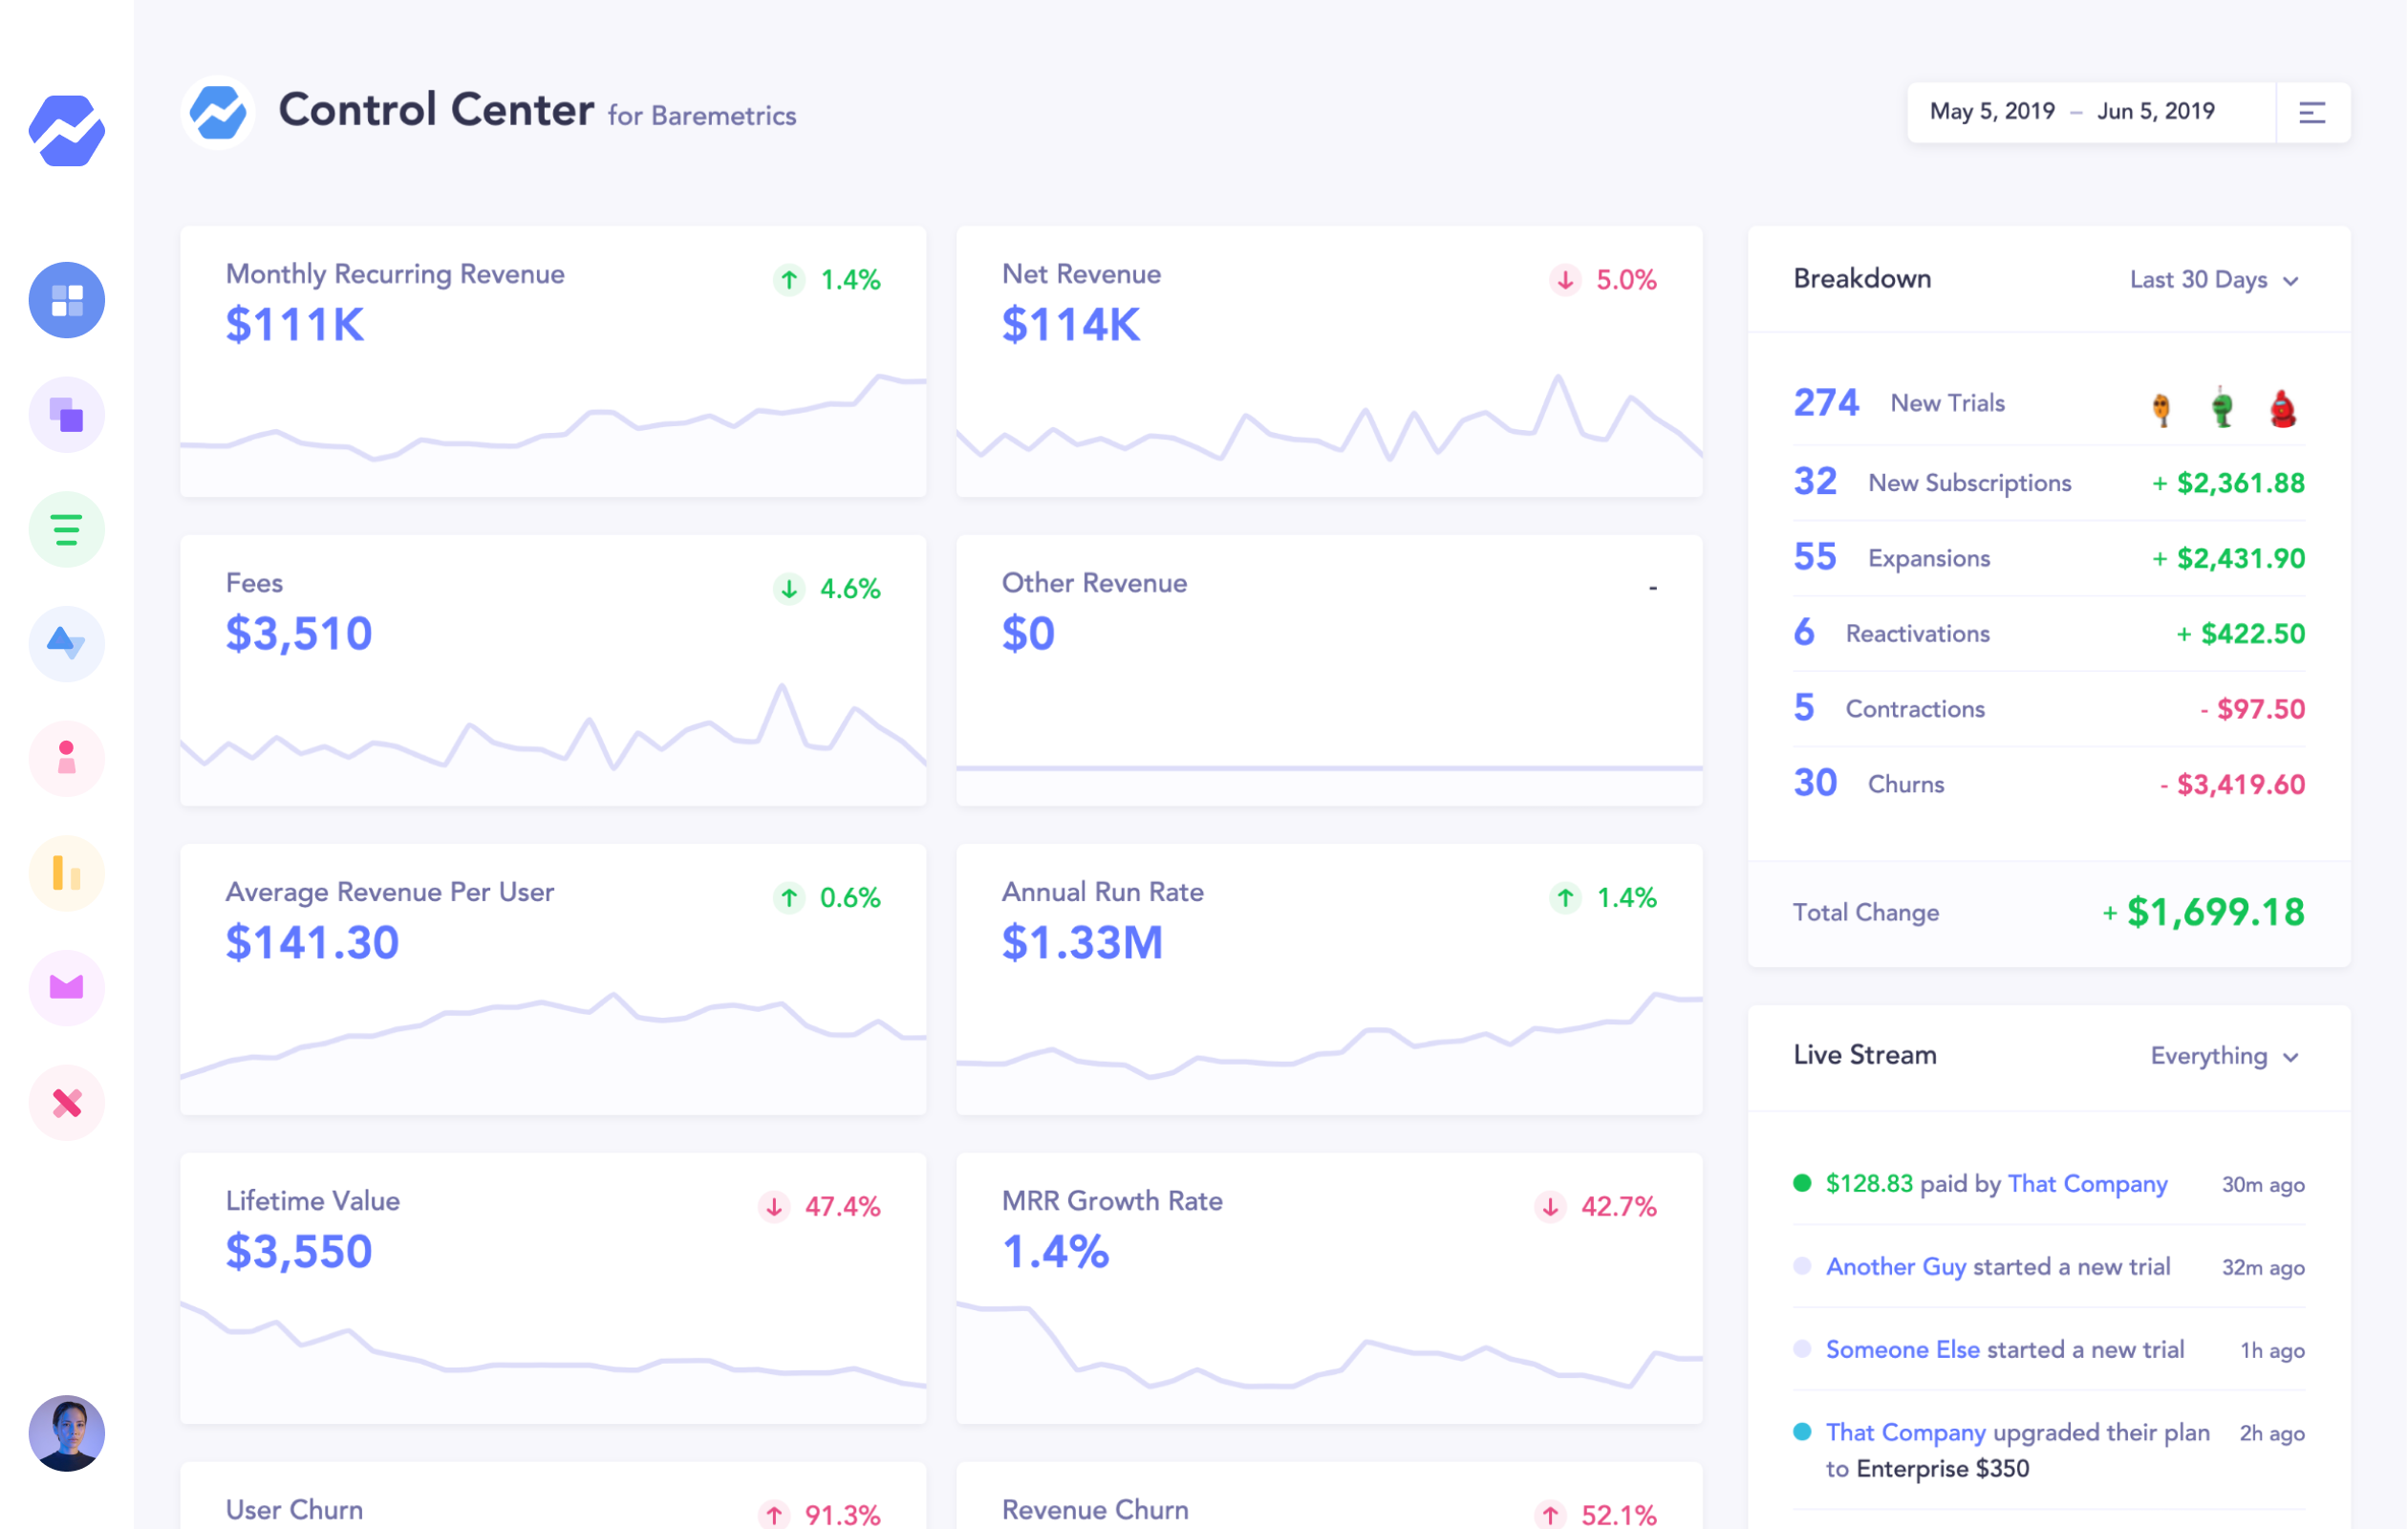Select the Monthly Recurring Revenue card

pyautogui.click(x=553, y=360)
